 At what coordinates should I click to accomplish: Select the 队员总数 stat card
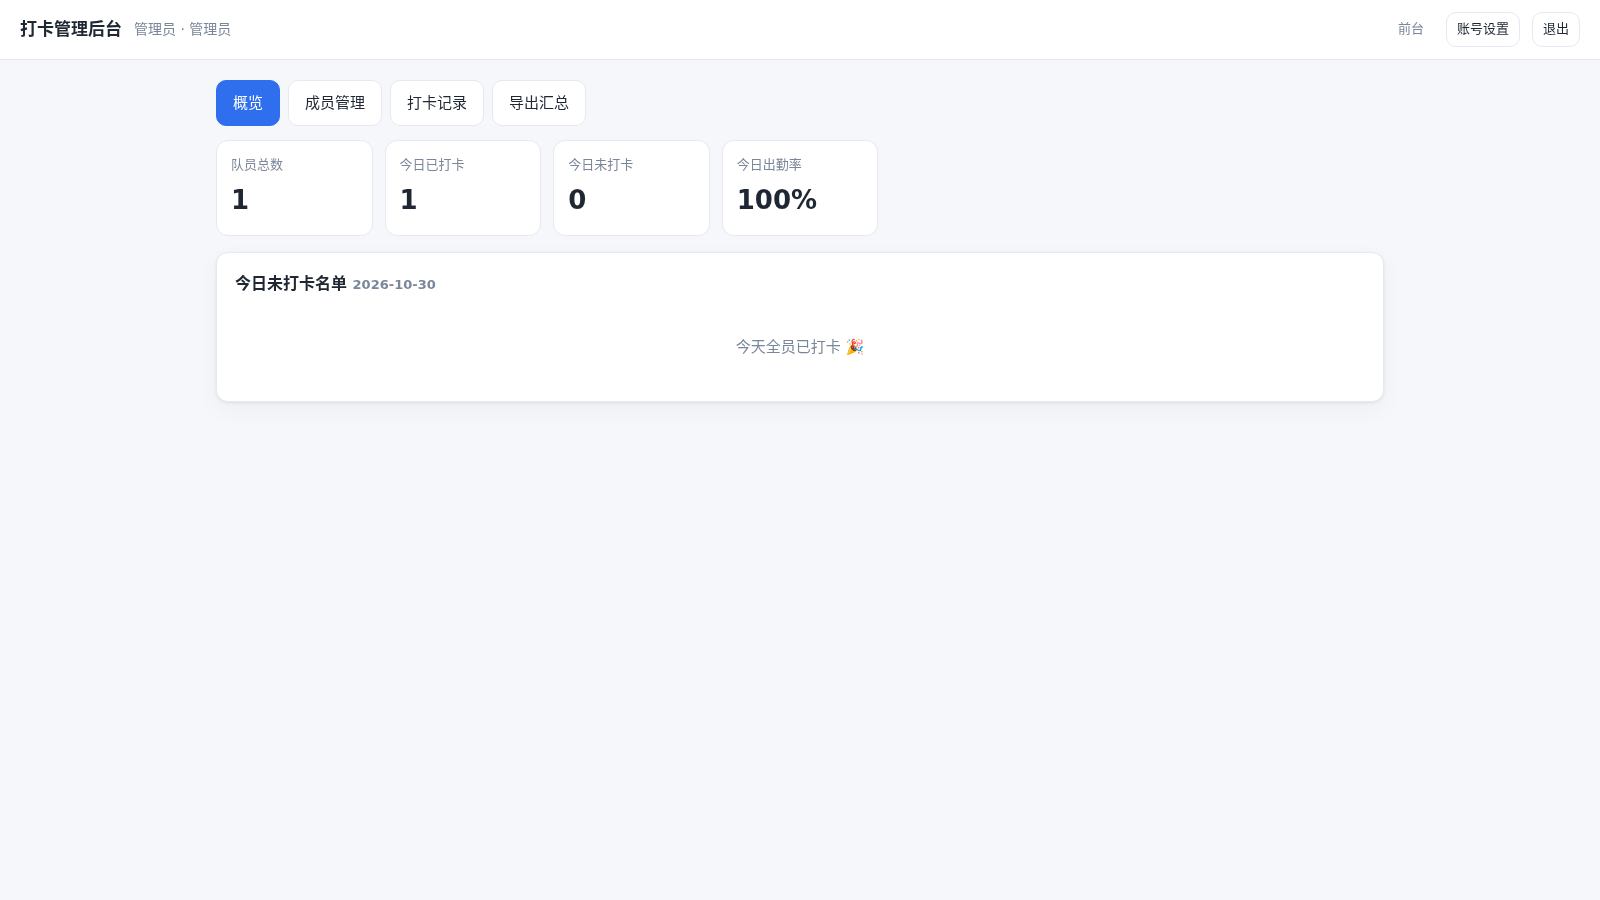click(294, 188)
